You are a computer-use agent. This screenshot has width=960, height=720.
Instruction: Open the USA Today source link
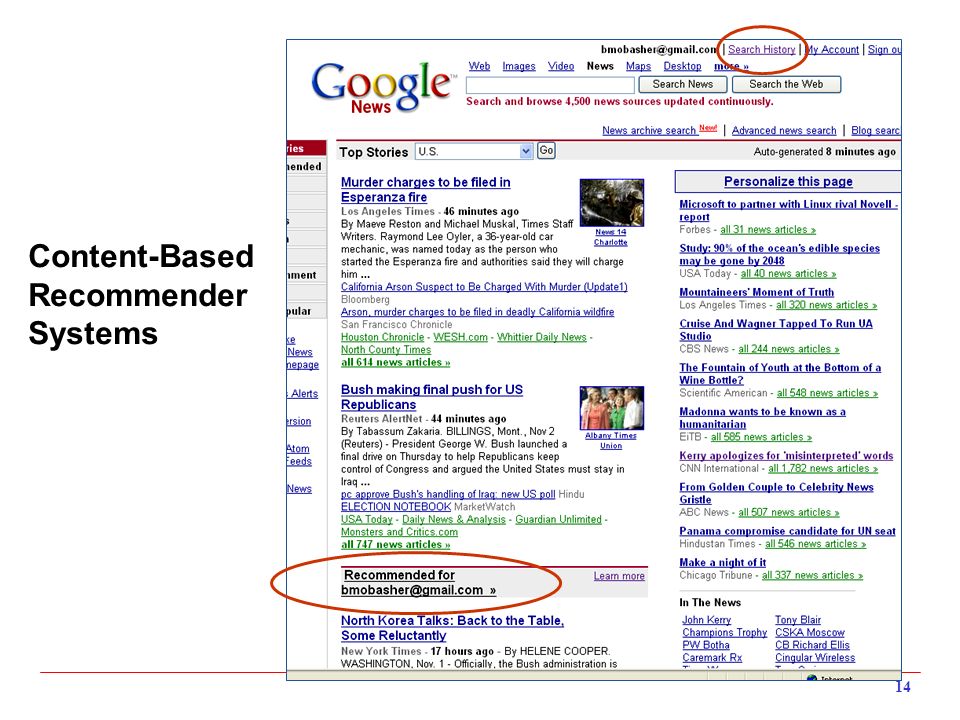(x=367, y=519)
